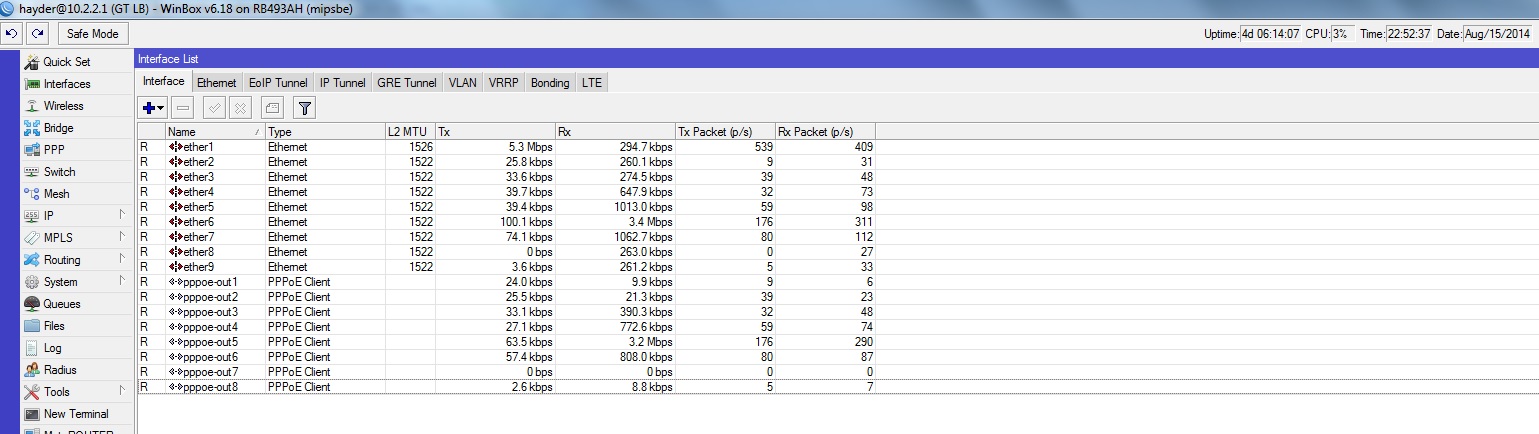1539x434 pixels.
Task: Expand the Routing submenu
Action: (x=78, y=260)
